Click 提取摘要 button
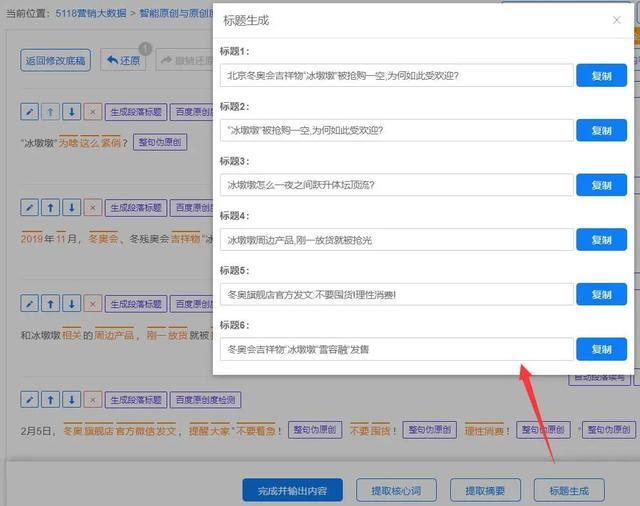 click(x=485, y=490)
